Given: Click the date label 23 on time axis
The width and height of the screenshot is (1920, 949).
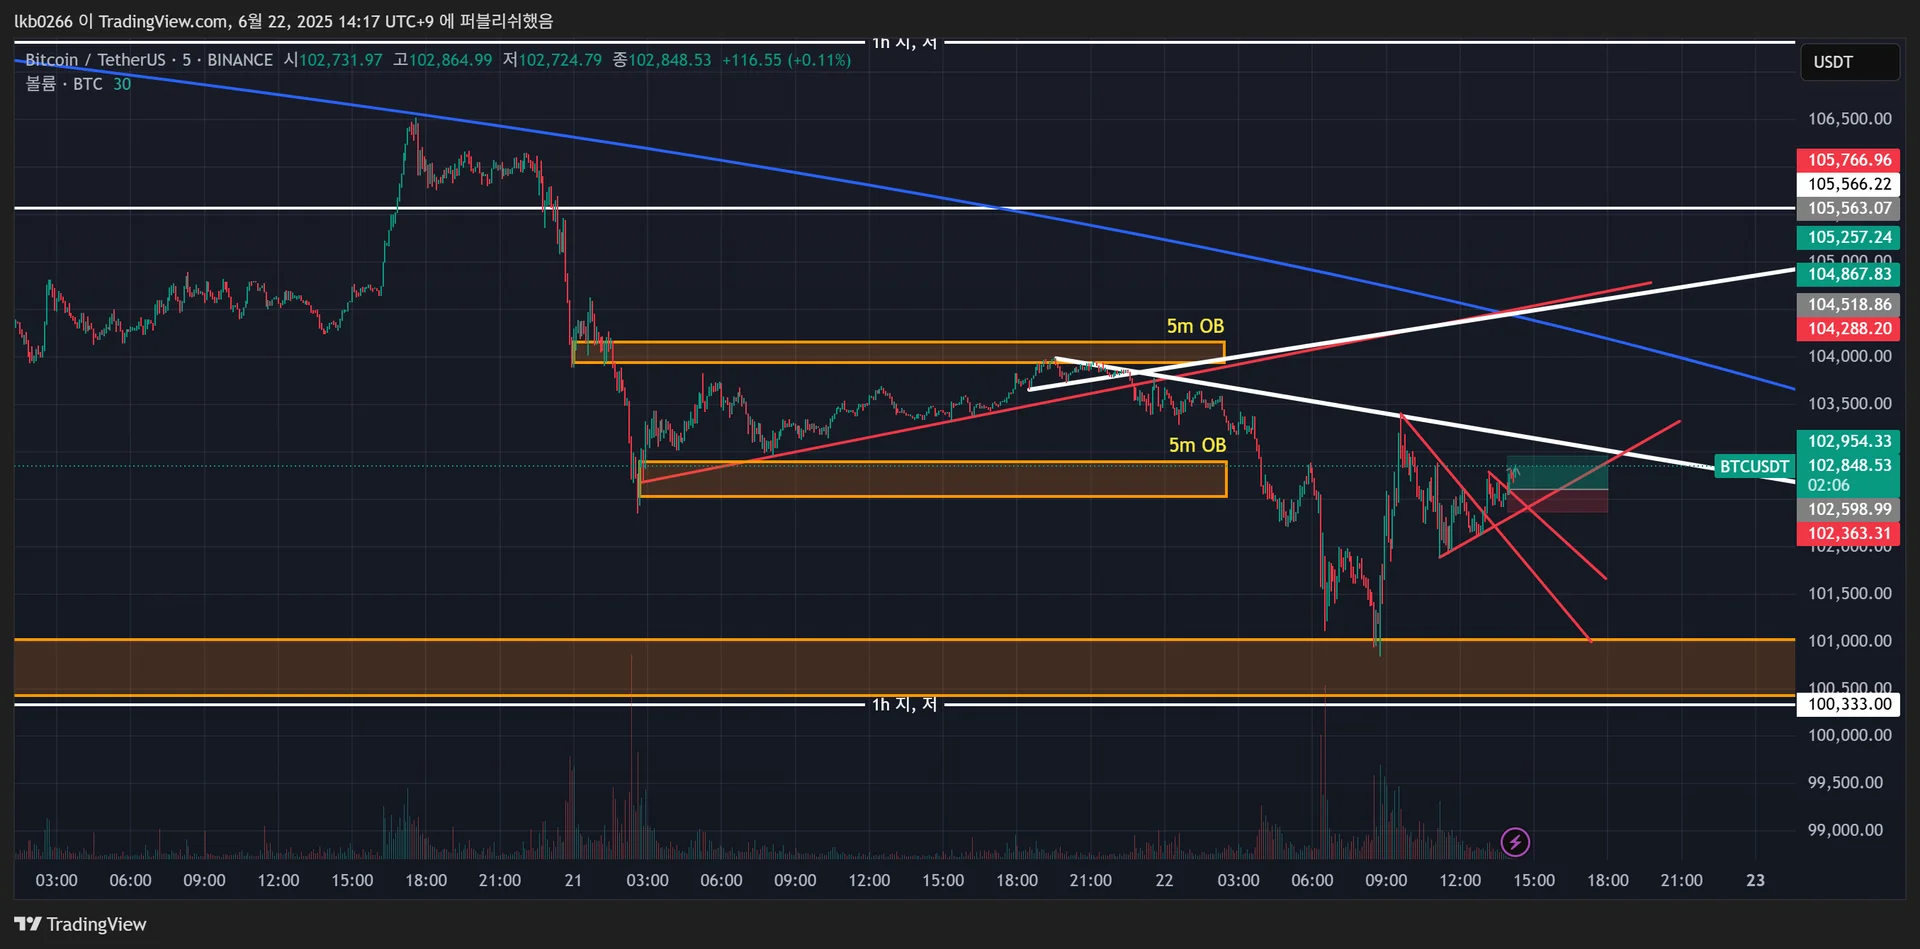Looking at the screenshot, I should pos(1755,880).
